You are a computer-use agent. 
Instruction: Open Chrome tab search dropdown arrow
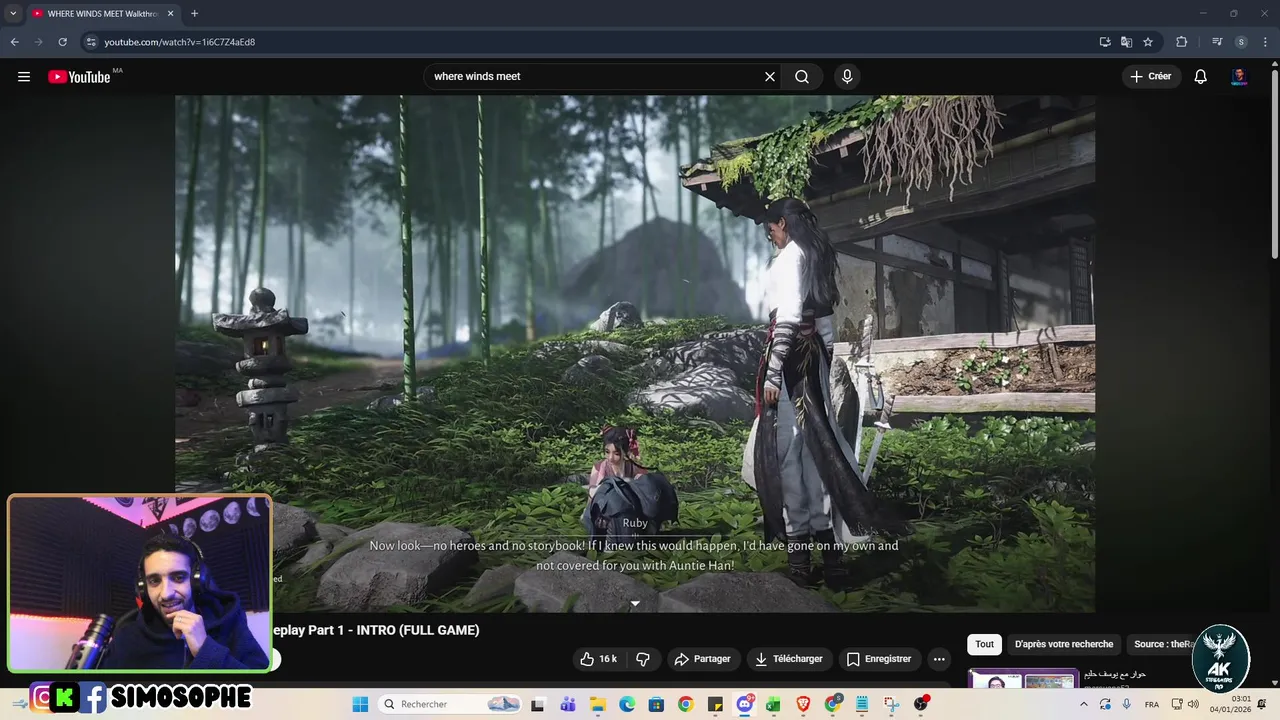point(13,14)
